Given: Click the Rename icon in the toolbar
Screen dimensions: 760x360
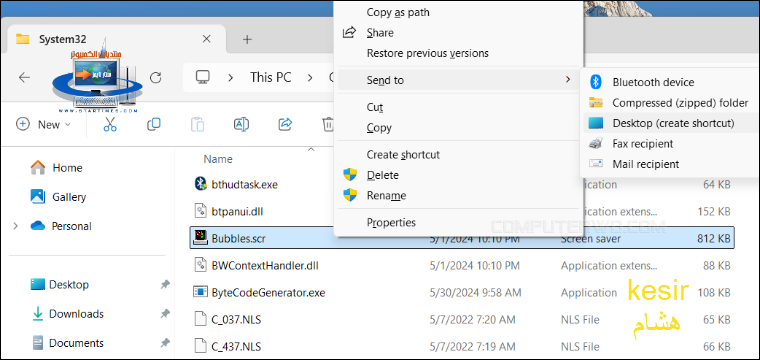Looking at the screenshot, I should click(x=241, y=125).
